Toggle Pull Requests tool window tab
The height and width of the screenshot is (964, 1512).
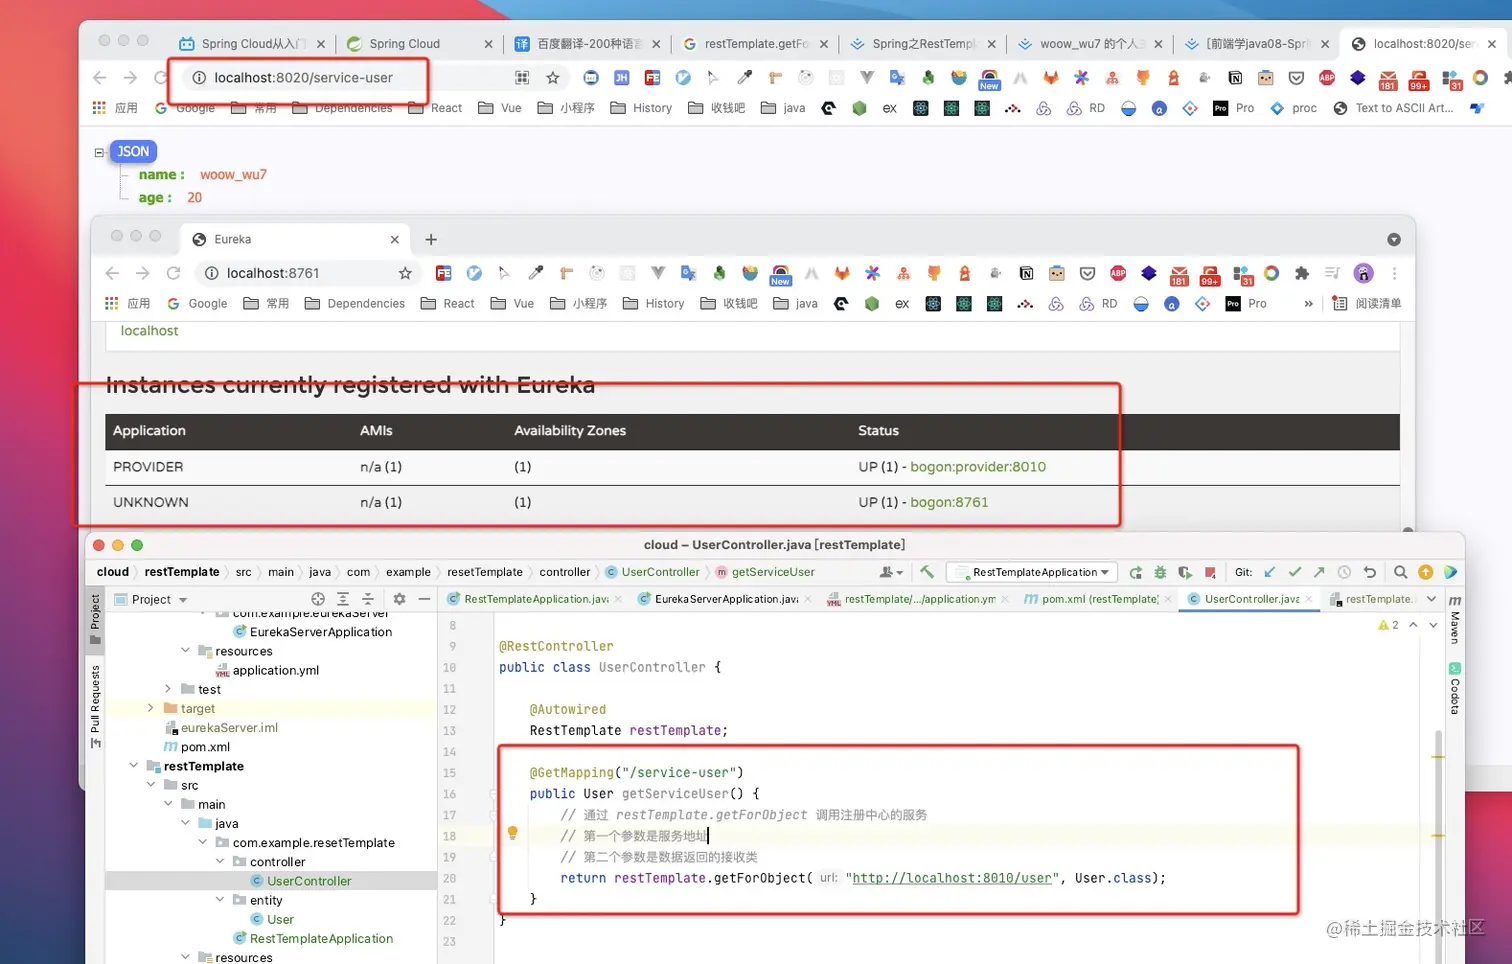[x=95, y=706]
